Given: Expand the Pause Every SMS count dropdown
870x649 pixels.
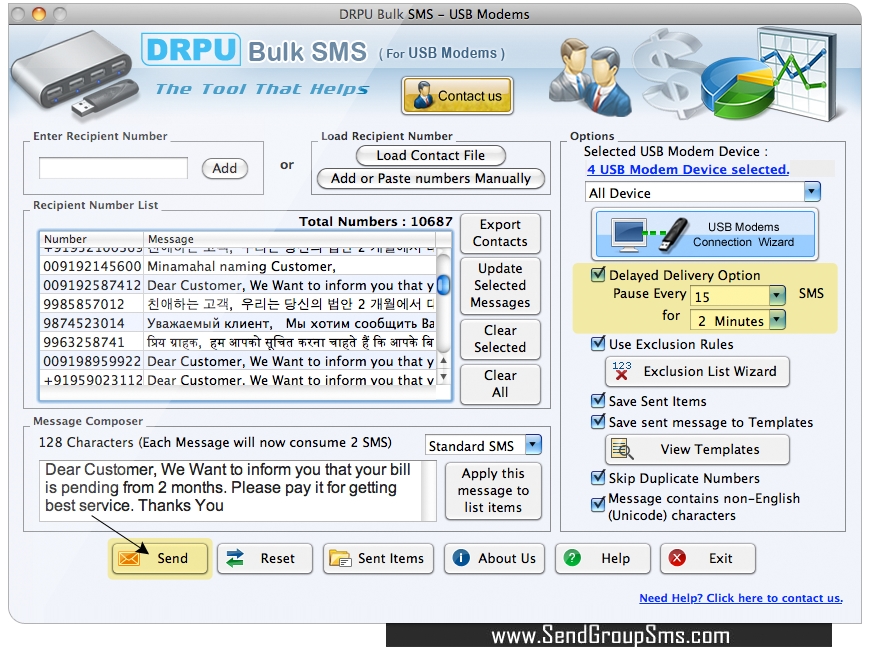Looking at the screenshot, I should click(777, 295).
